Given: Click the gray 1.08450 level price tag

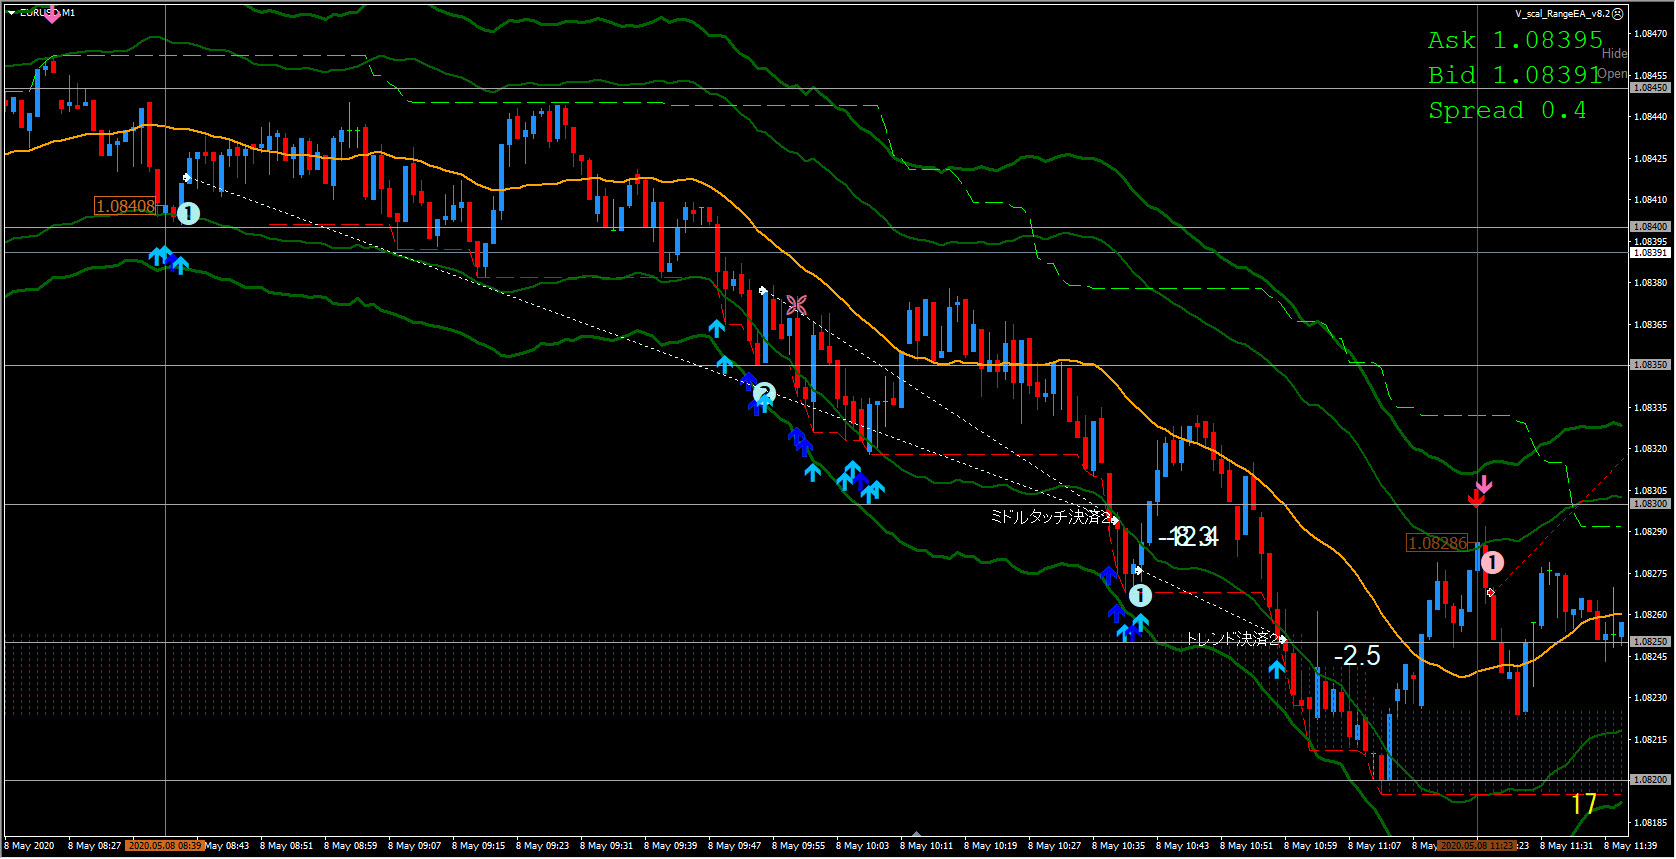Looking at the screenshot, I should tap(1650, 88).
